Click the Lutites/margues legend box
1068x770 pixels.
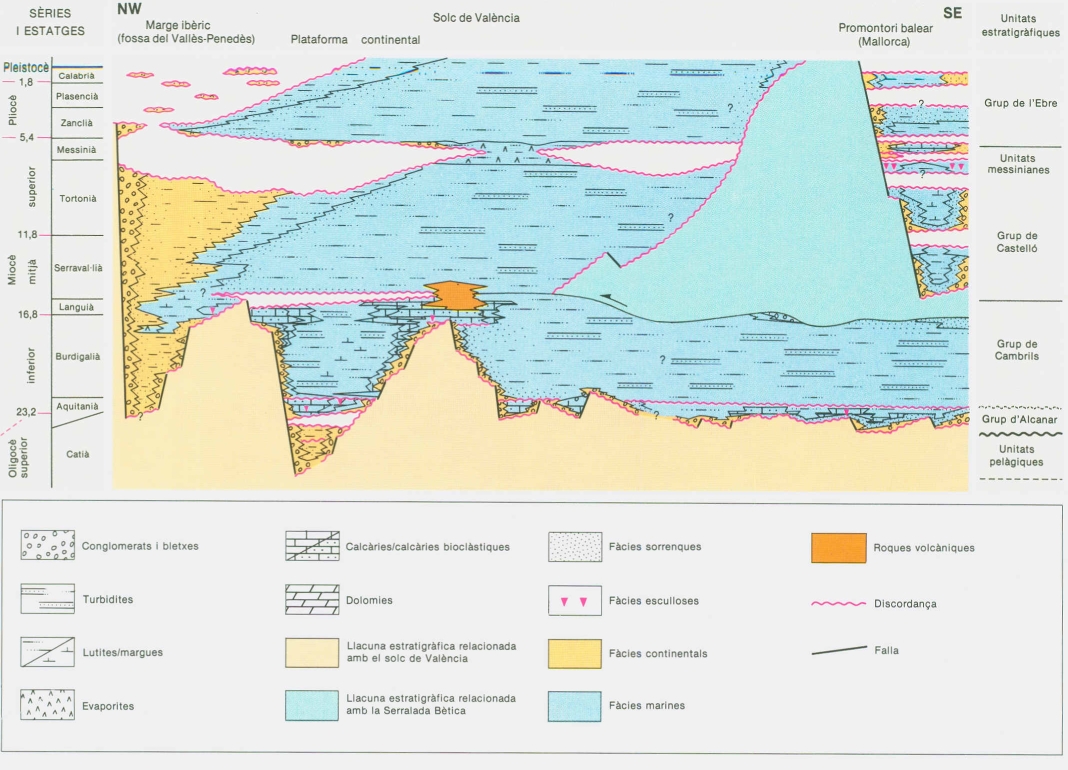[48, 652]
